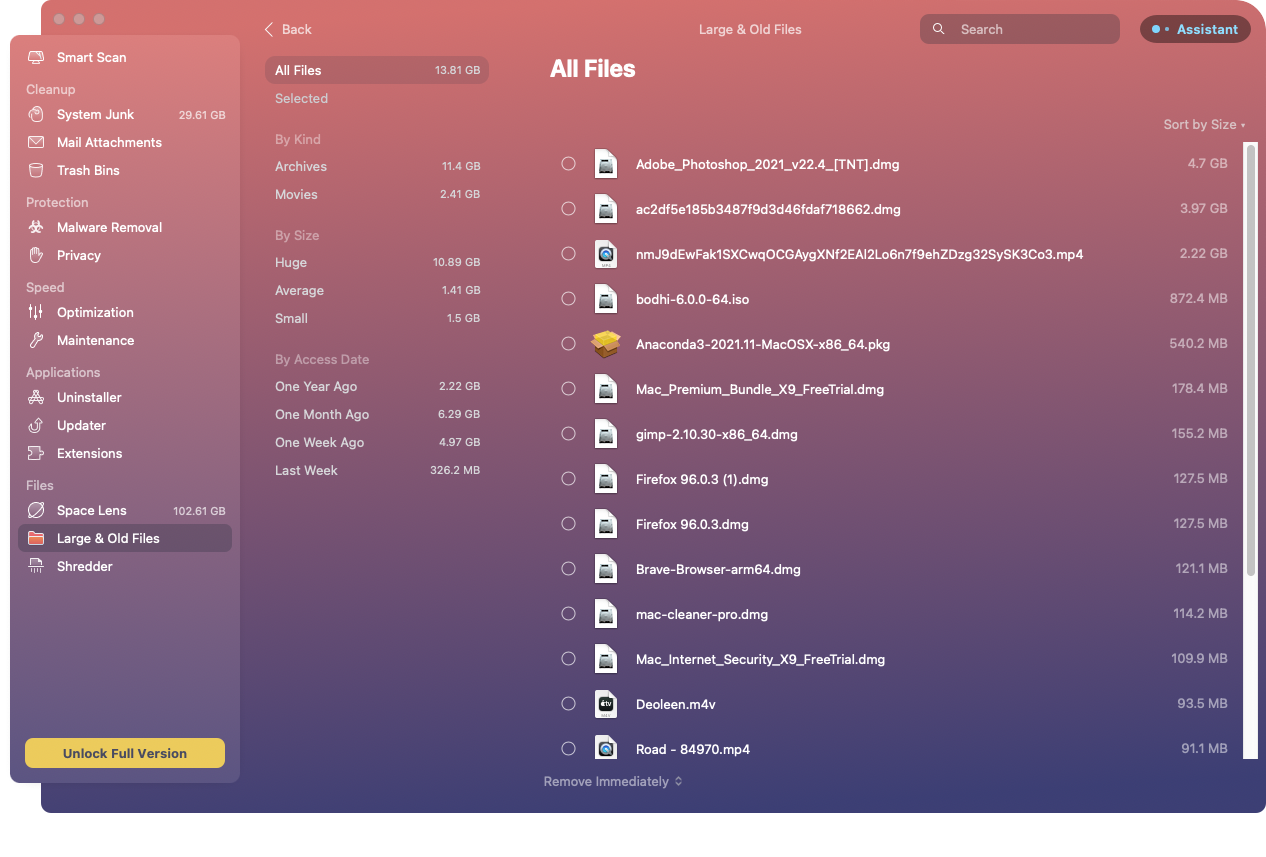This screenshot has width=1266, height=857.
Task: Click the 4.7 GB size value
Action: [x=1208, y=164]
